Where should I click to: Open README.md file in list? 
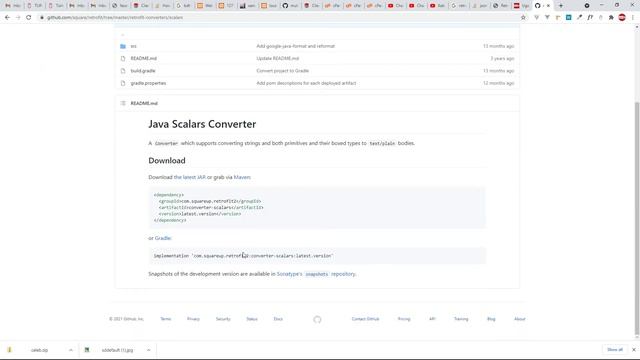tap(144, 58)
